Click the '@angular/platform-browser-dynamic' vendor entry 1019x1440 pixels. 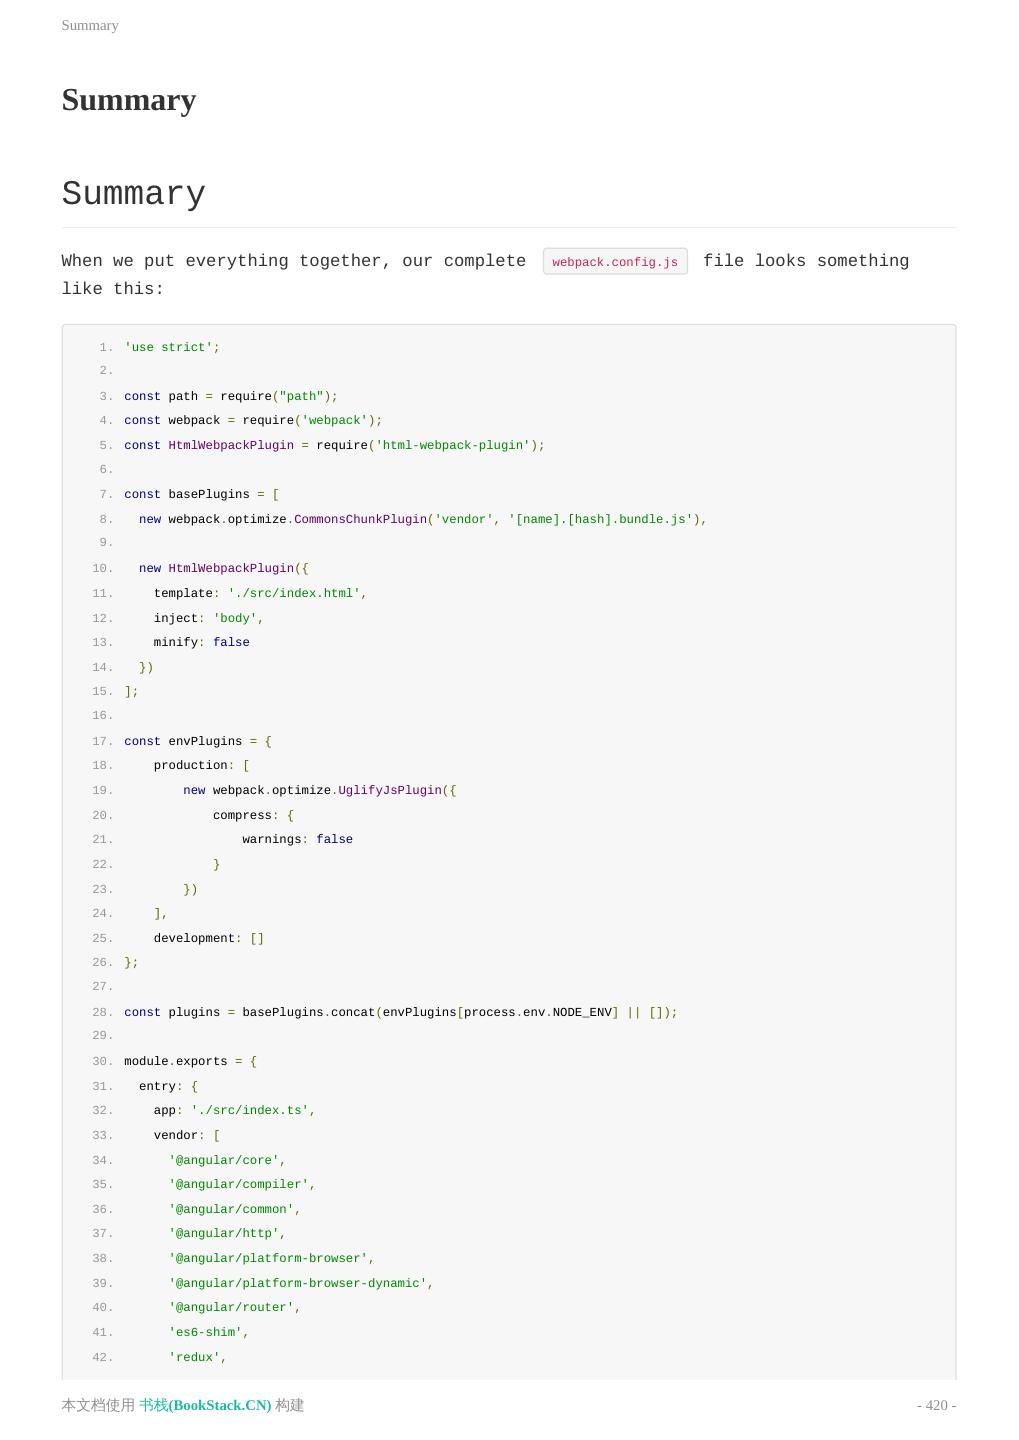[x=301, y=1283]
